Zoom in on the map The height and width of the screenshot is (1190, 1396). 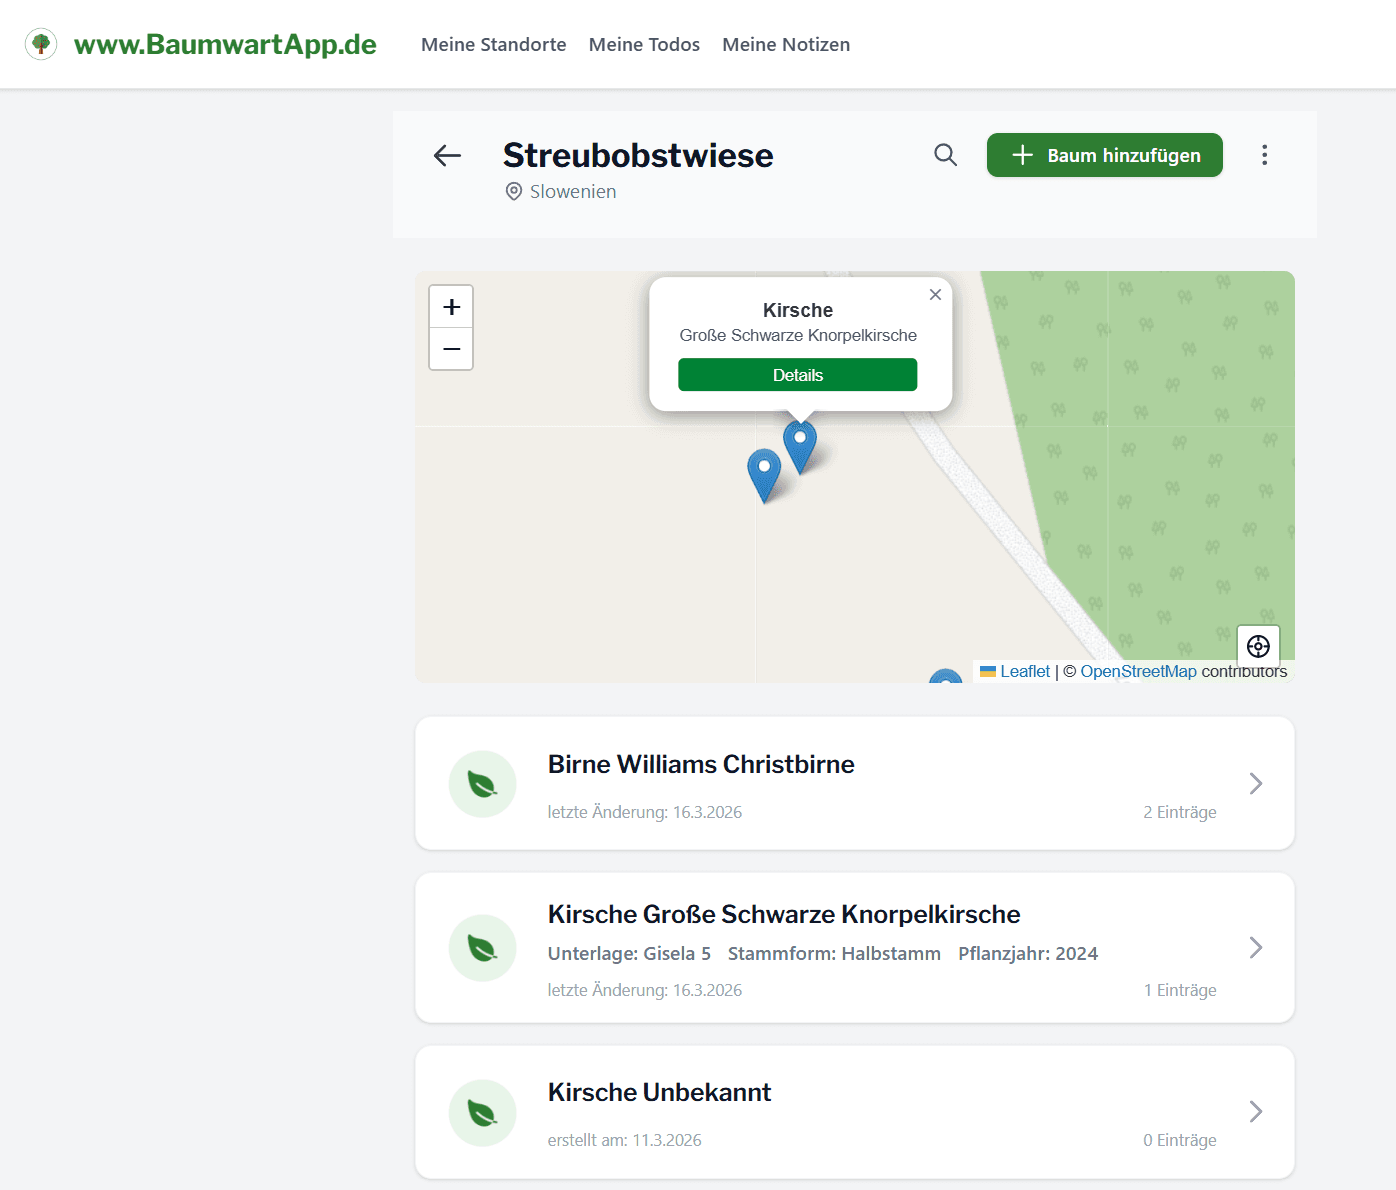coord(451,307)
